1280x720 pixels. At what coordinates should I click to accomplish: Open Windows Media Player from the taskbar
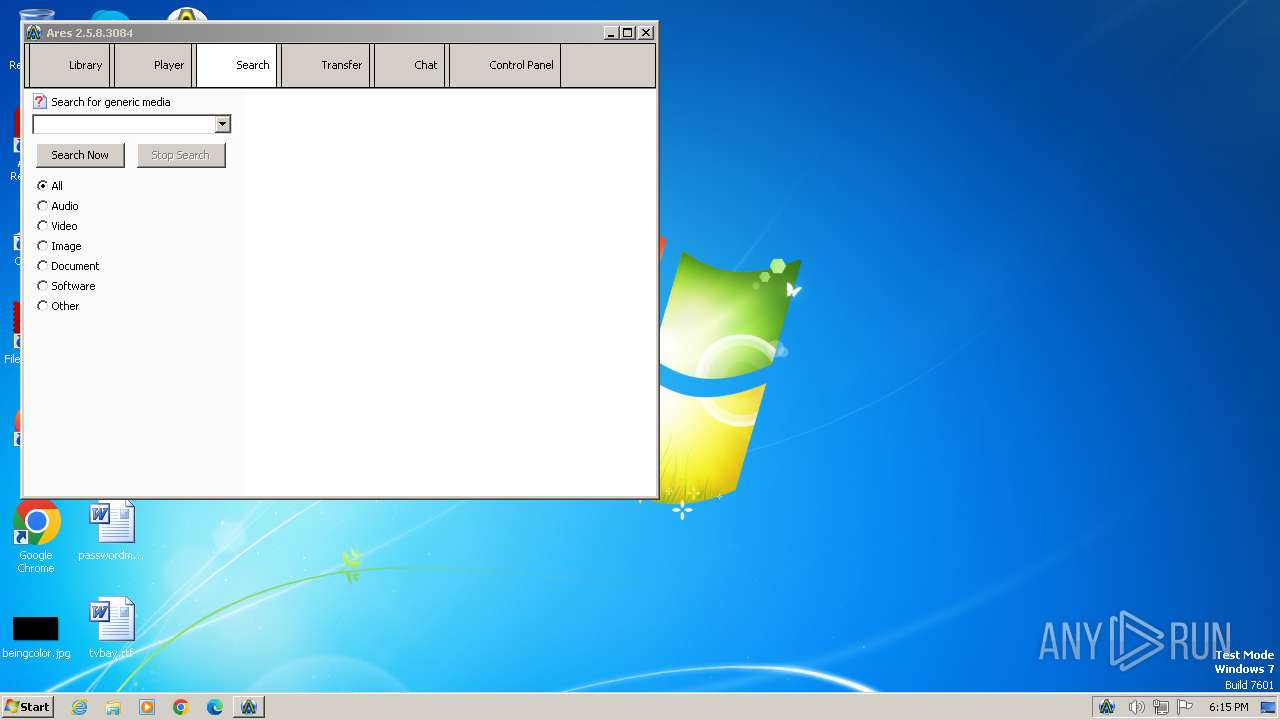tap(147, 707)
